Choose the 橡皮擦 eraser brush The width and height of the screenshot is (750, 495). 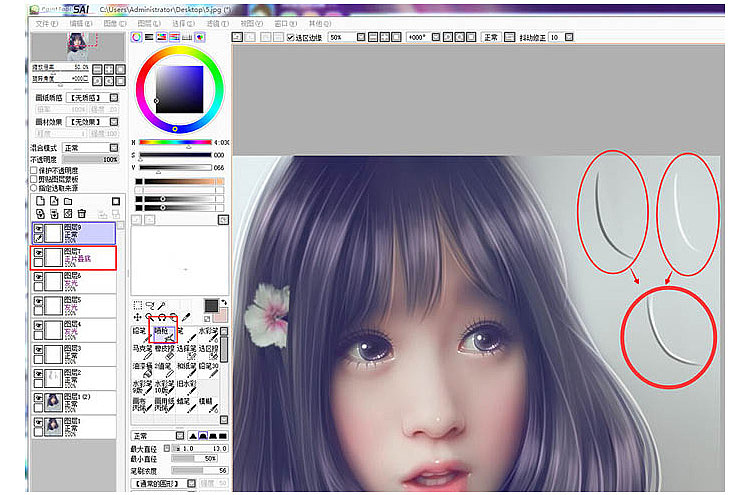point(164,352)
